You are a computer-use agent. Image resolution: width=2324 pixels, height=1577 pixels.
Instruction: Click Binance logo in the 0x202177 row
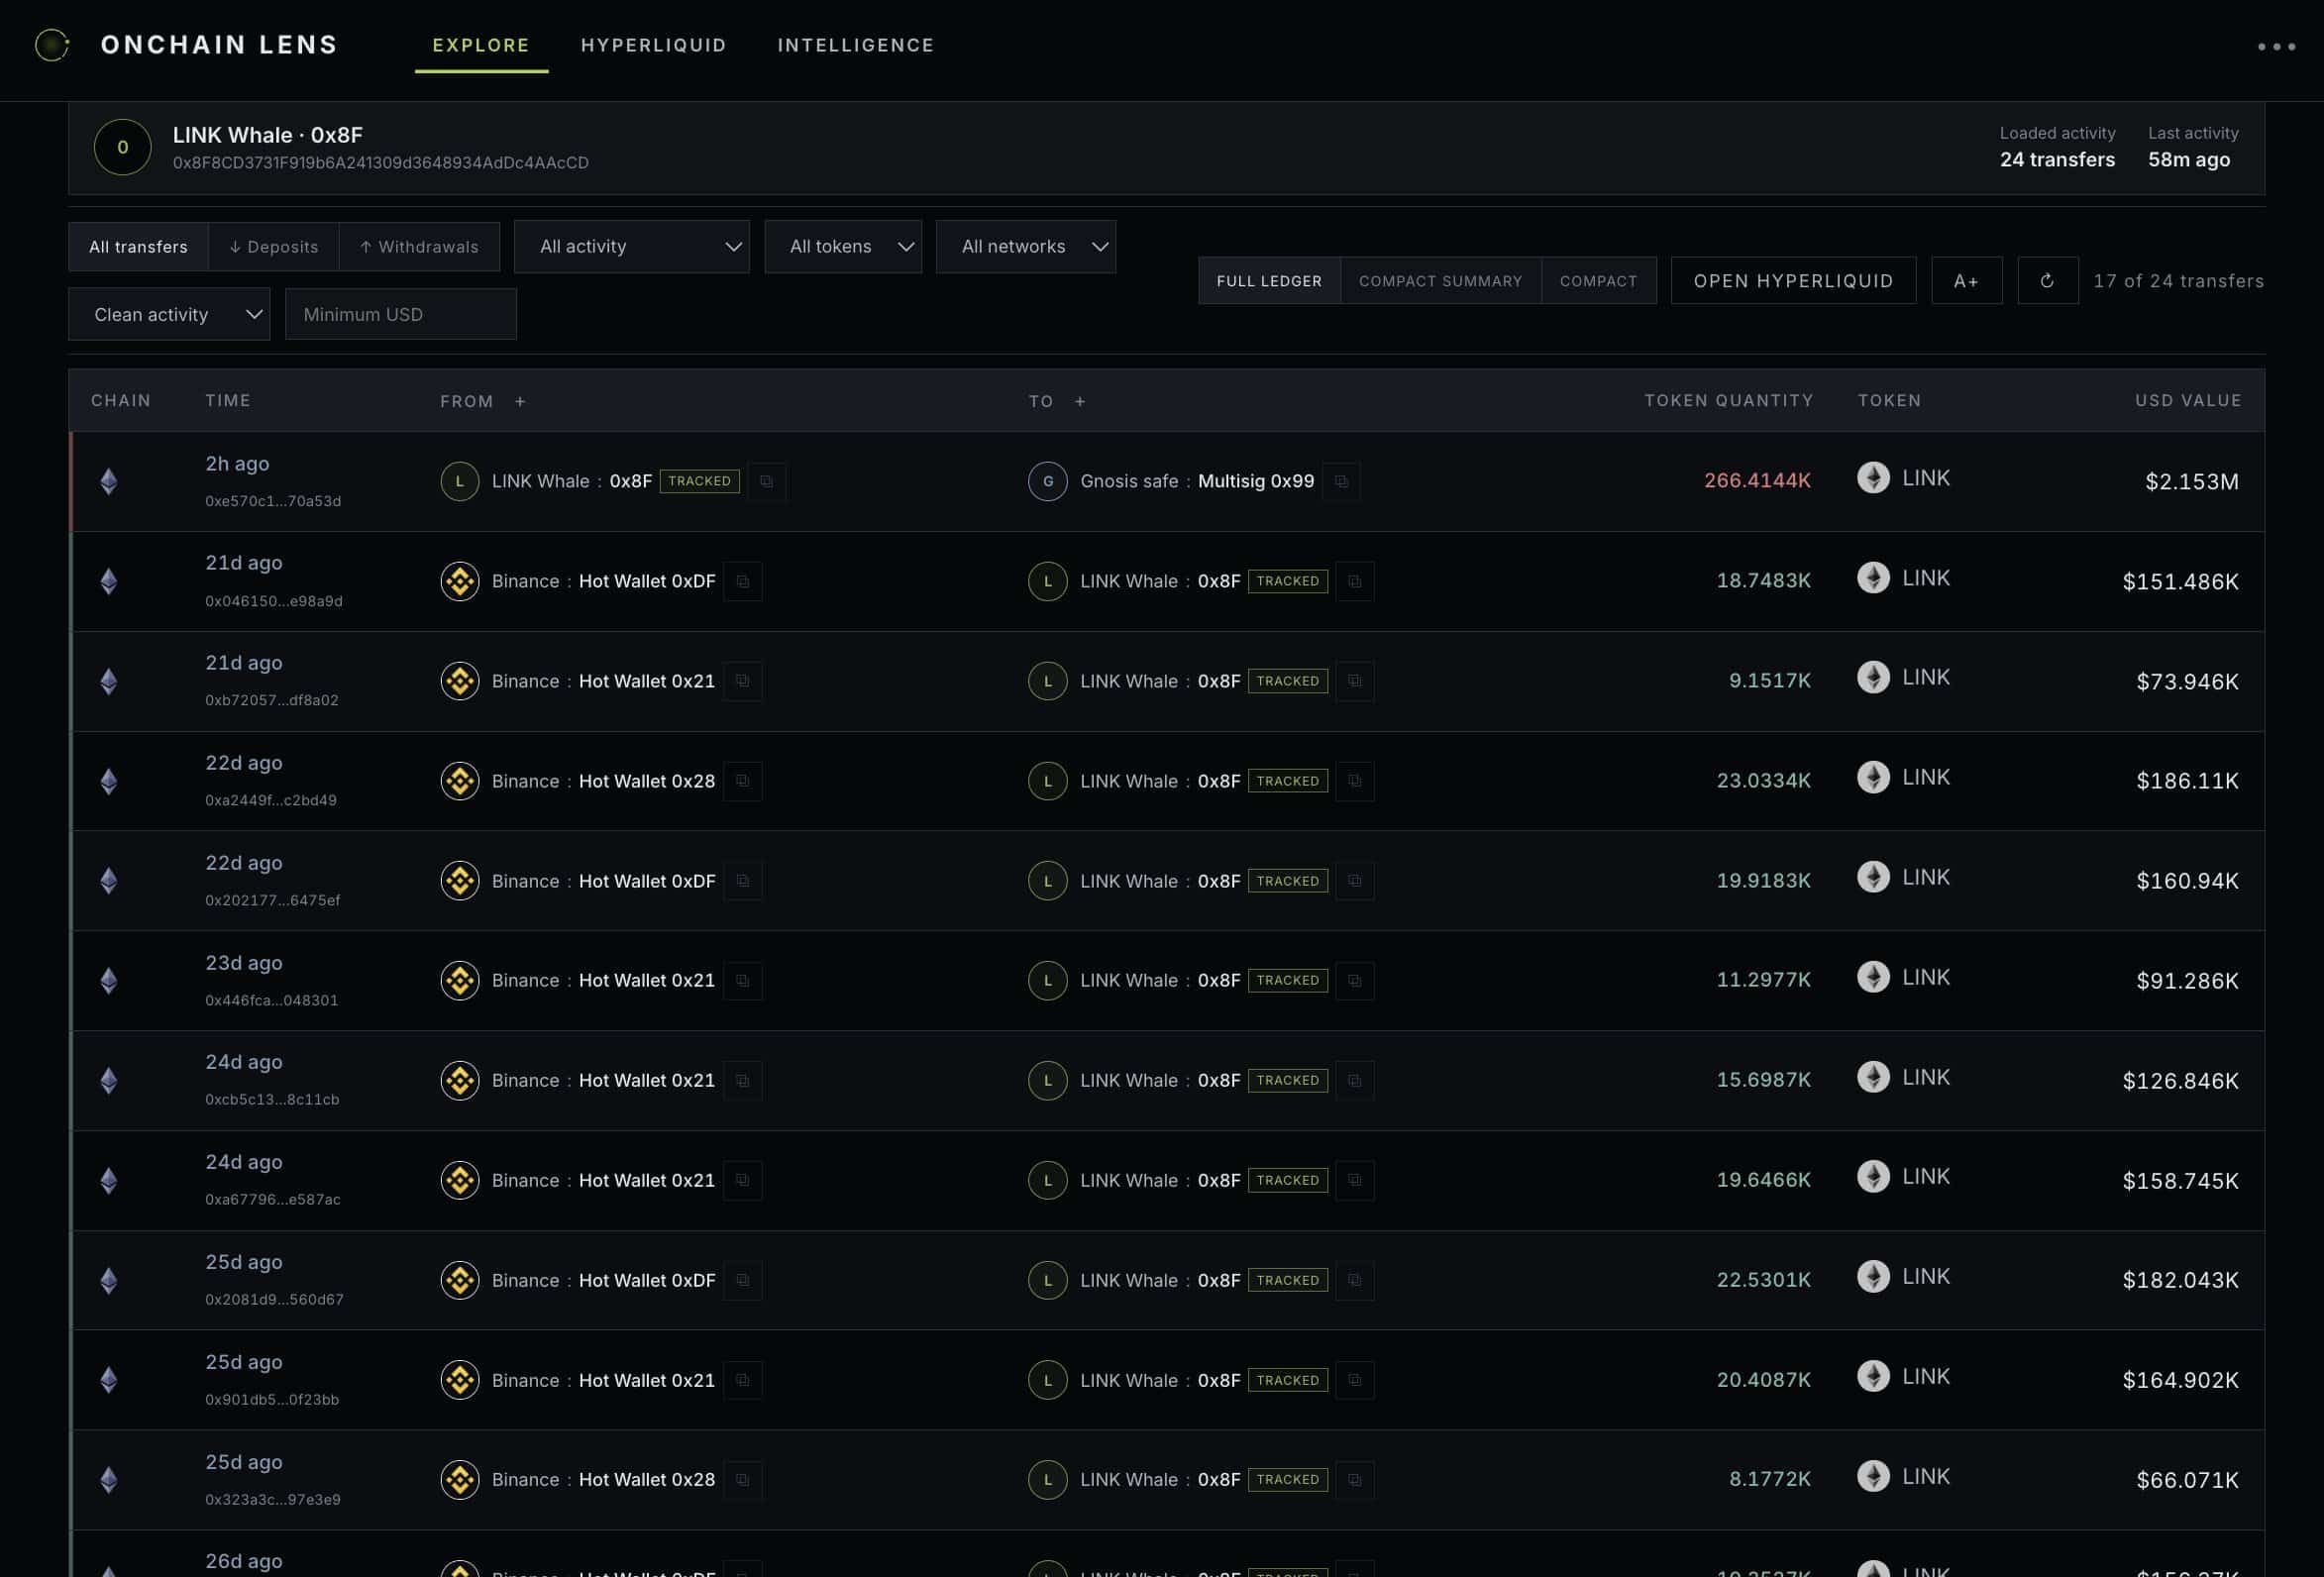[460, 881]
